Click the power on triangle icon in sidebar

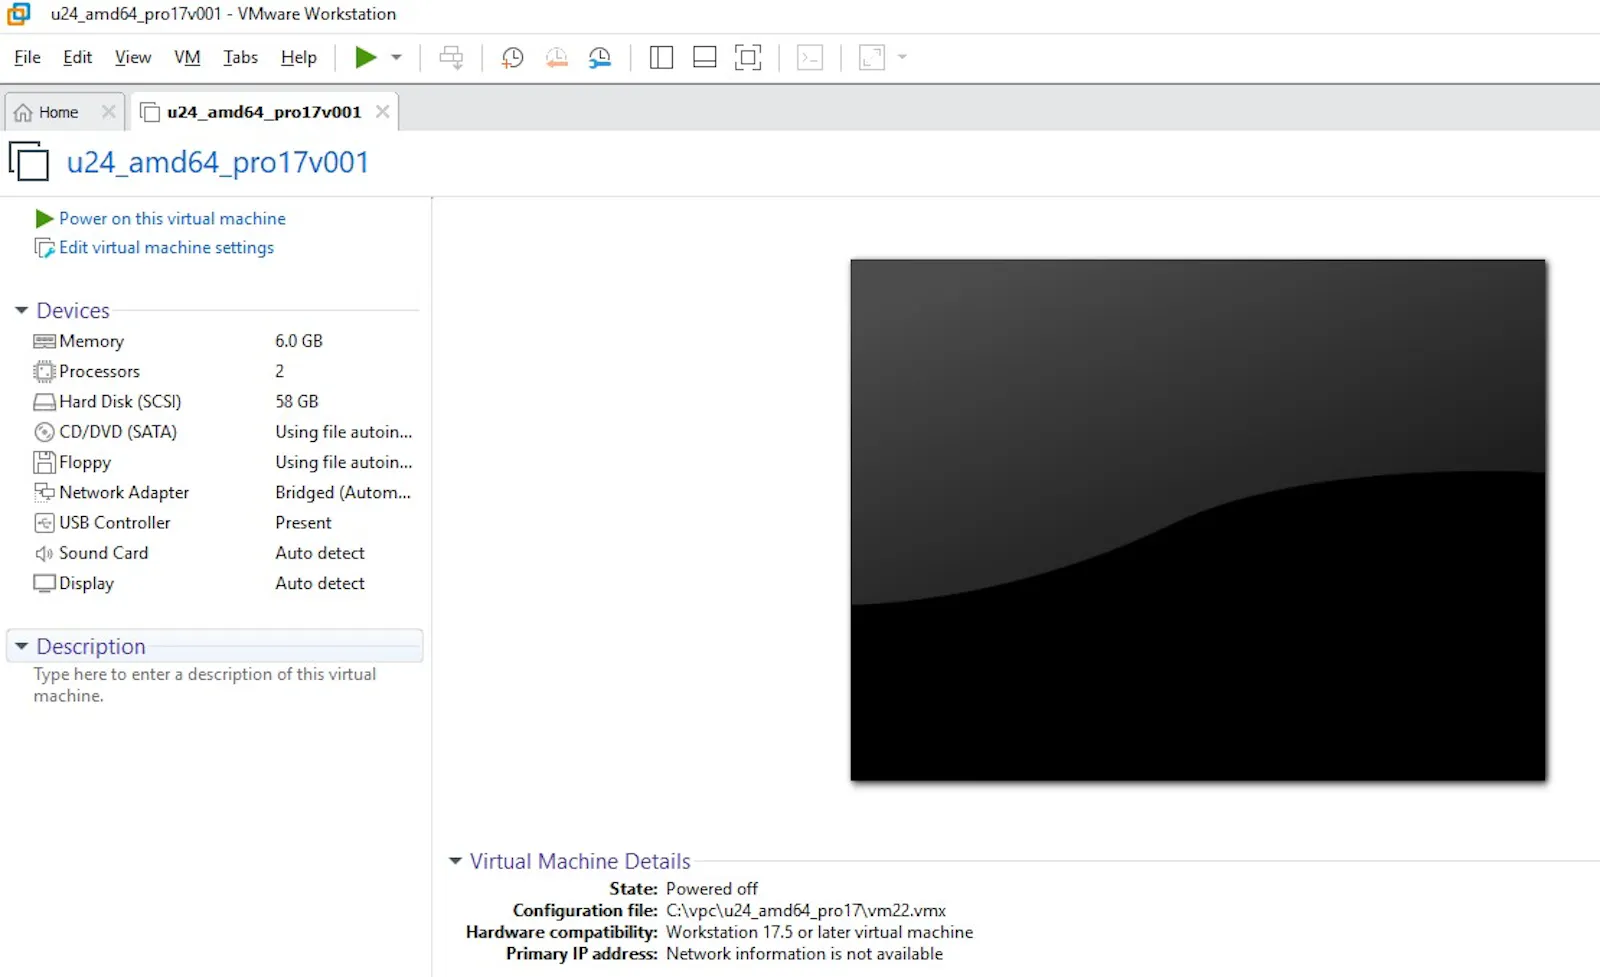click(44, 218)
